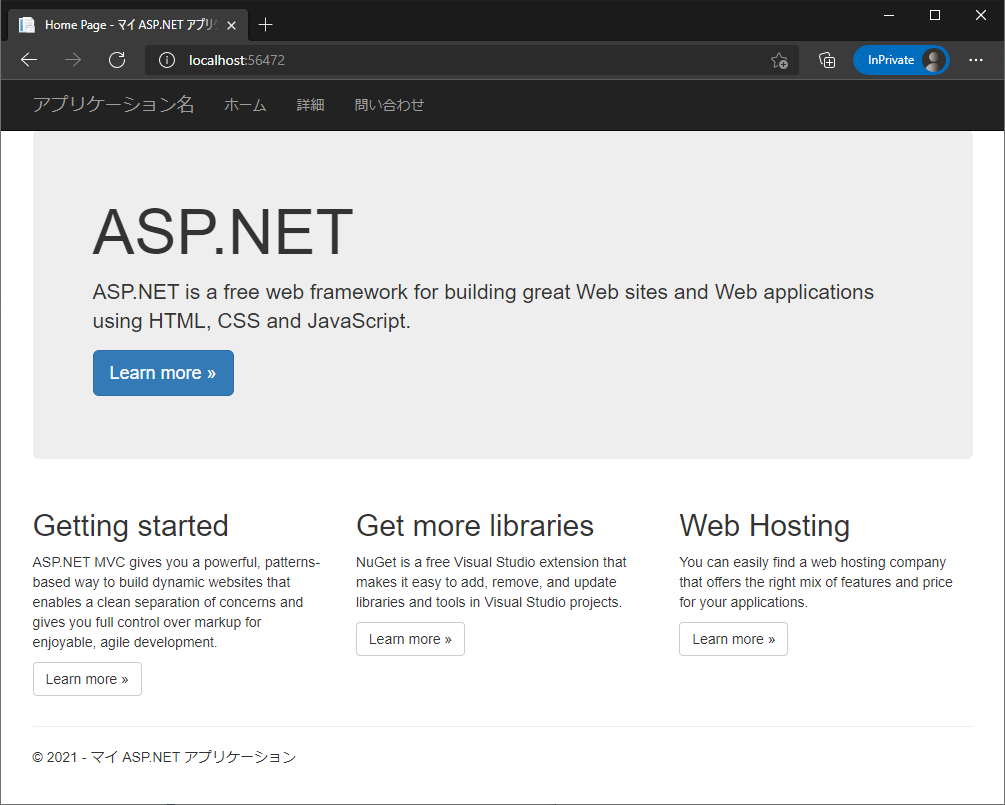1005x805 pixels.
Task: Click Learn more under Get more libraries
Action: (x=410, y=639)
